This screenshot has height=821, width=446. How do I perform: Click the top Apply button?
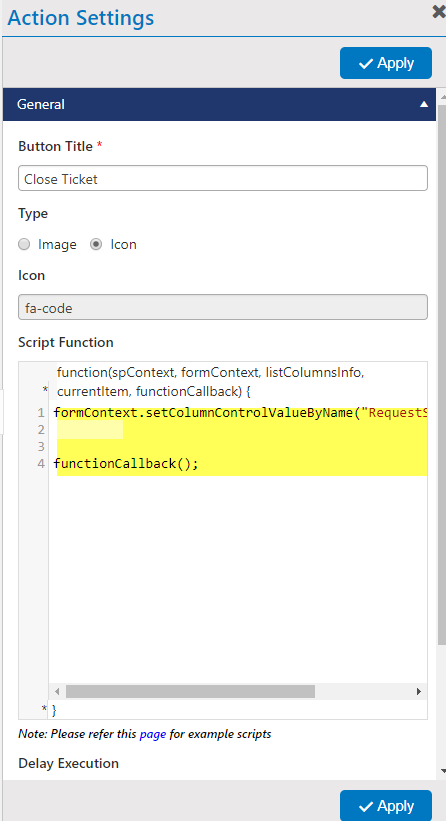click(386, 63)
